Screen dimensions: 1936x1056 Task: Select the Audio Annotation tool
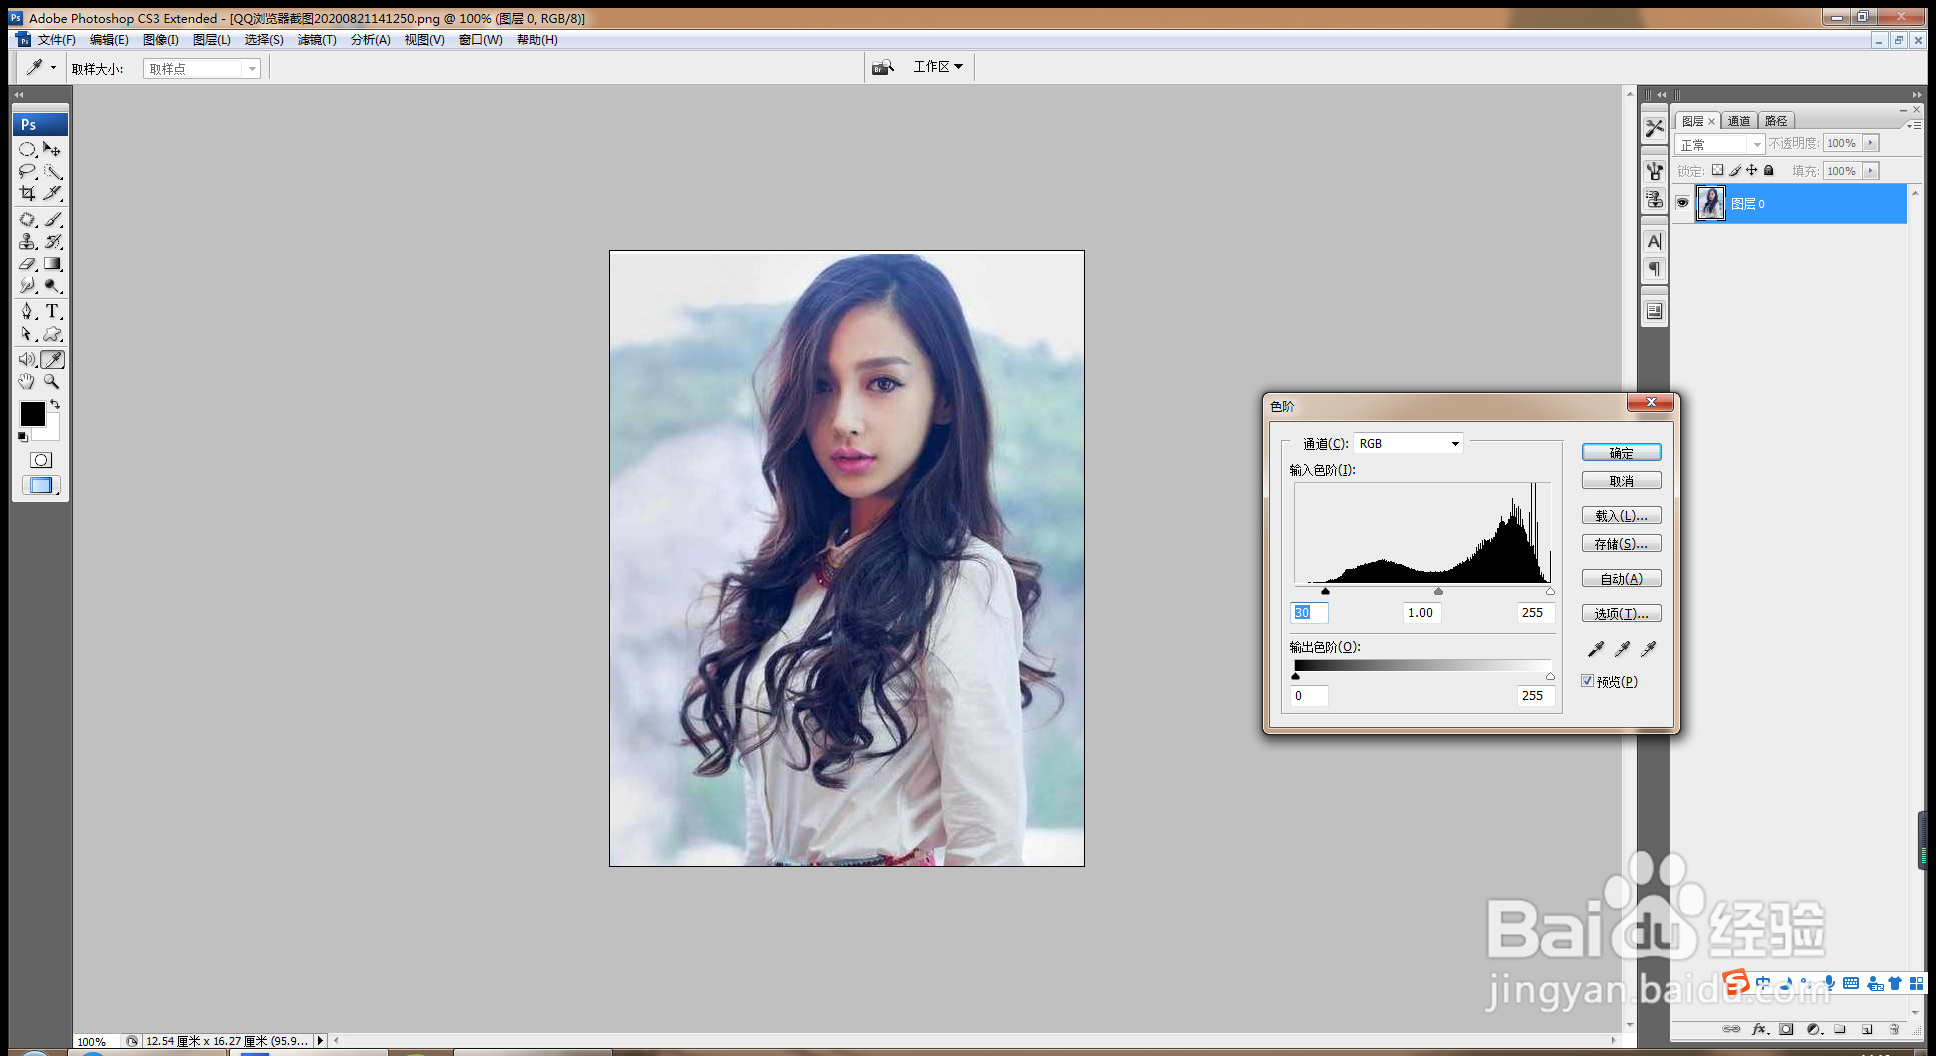[x=27, y=359]
